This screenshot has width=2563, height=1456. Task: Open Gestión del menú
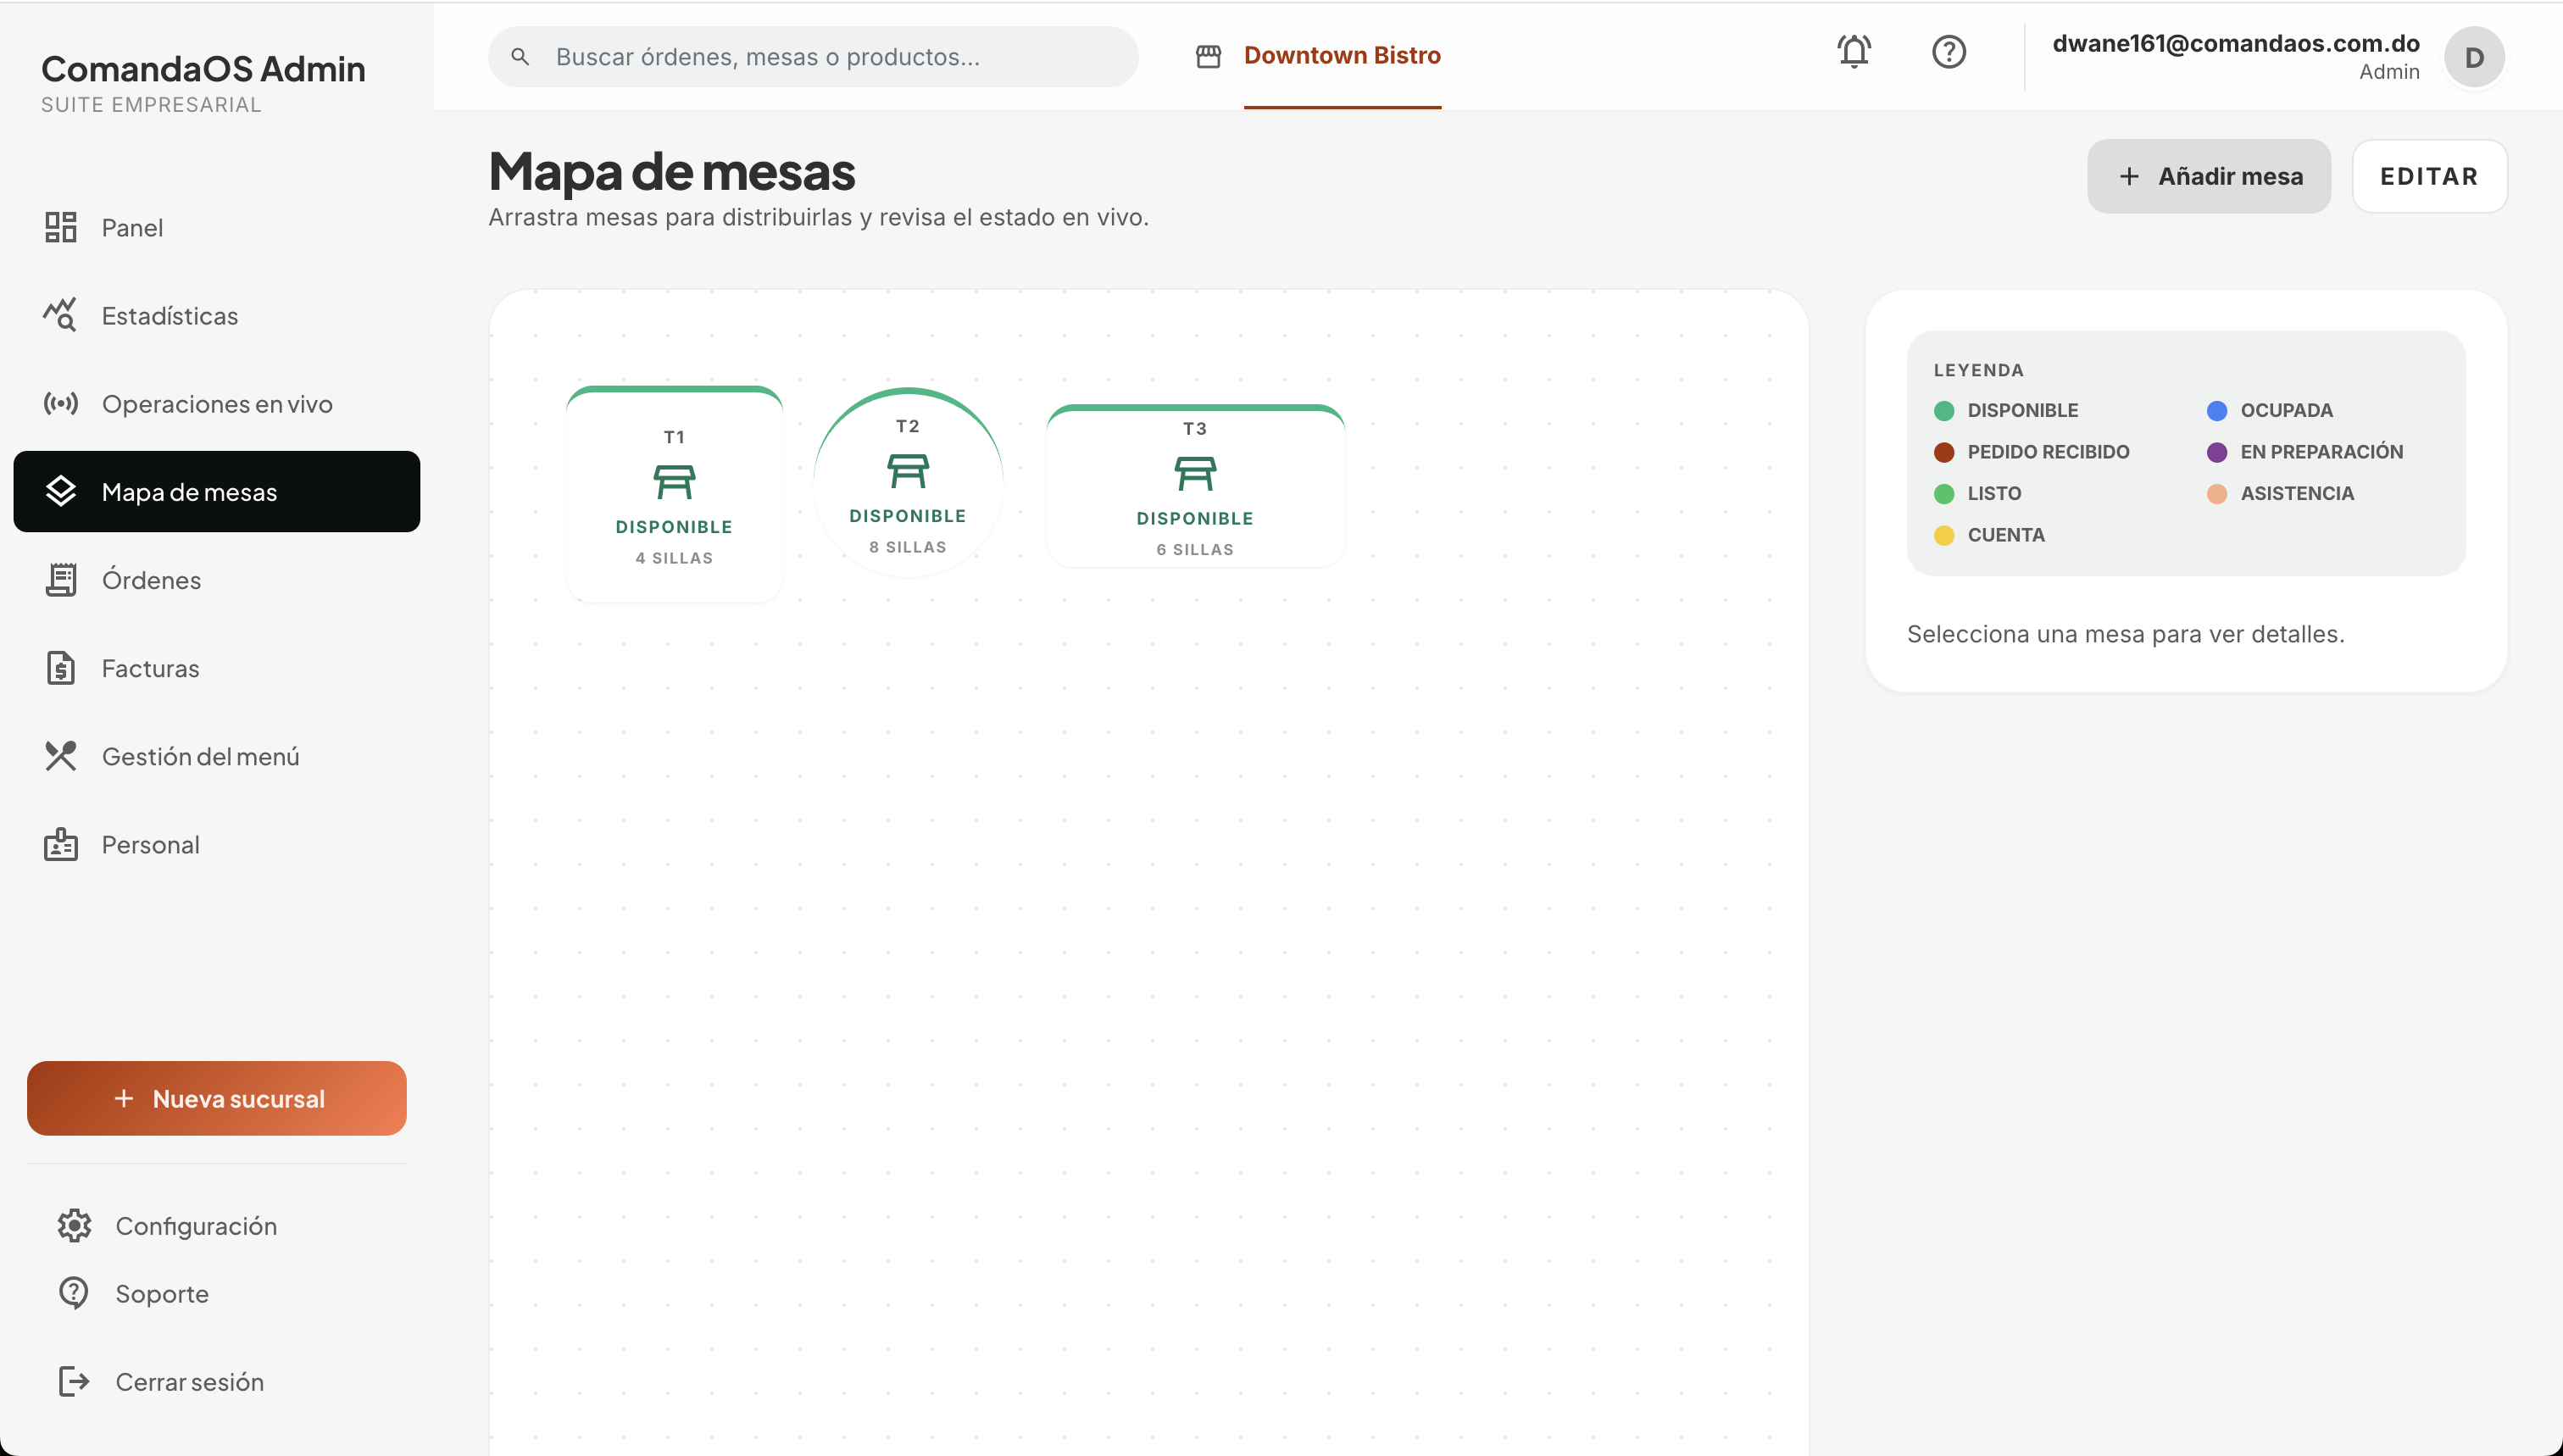(x=200, y=756)
